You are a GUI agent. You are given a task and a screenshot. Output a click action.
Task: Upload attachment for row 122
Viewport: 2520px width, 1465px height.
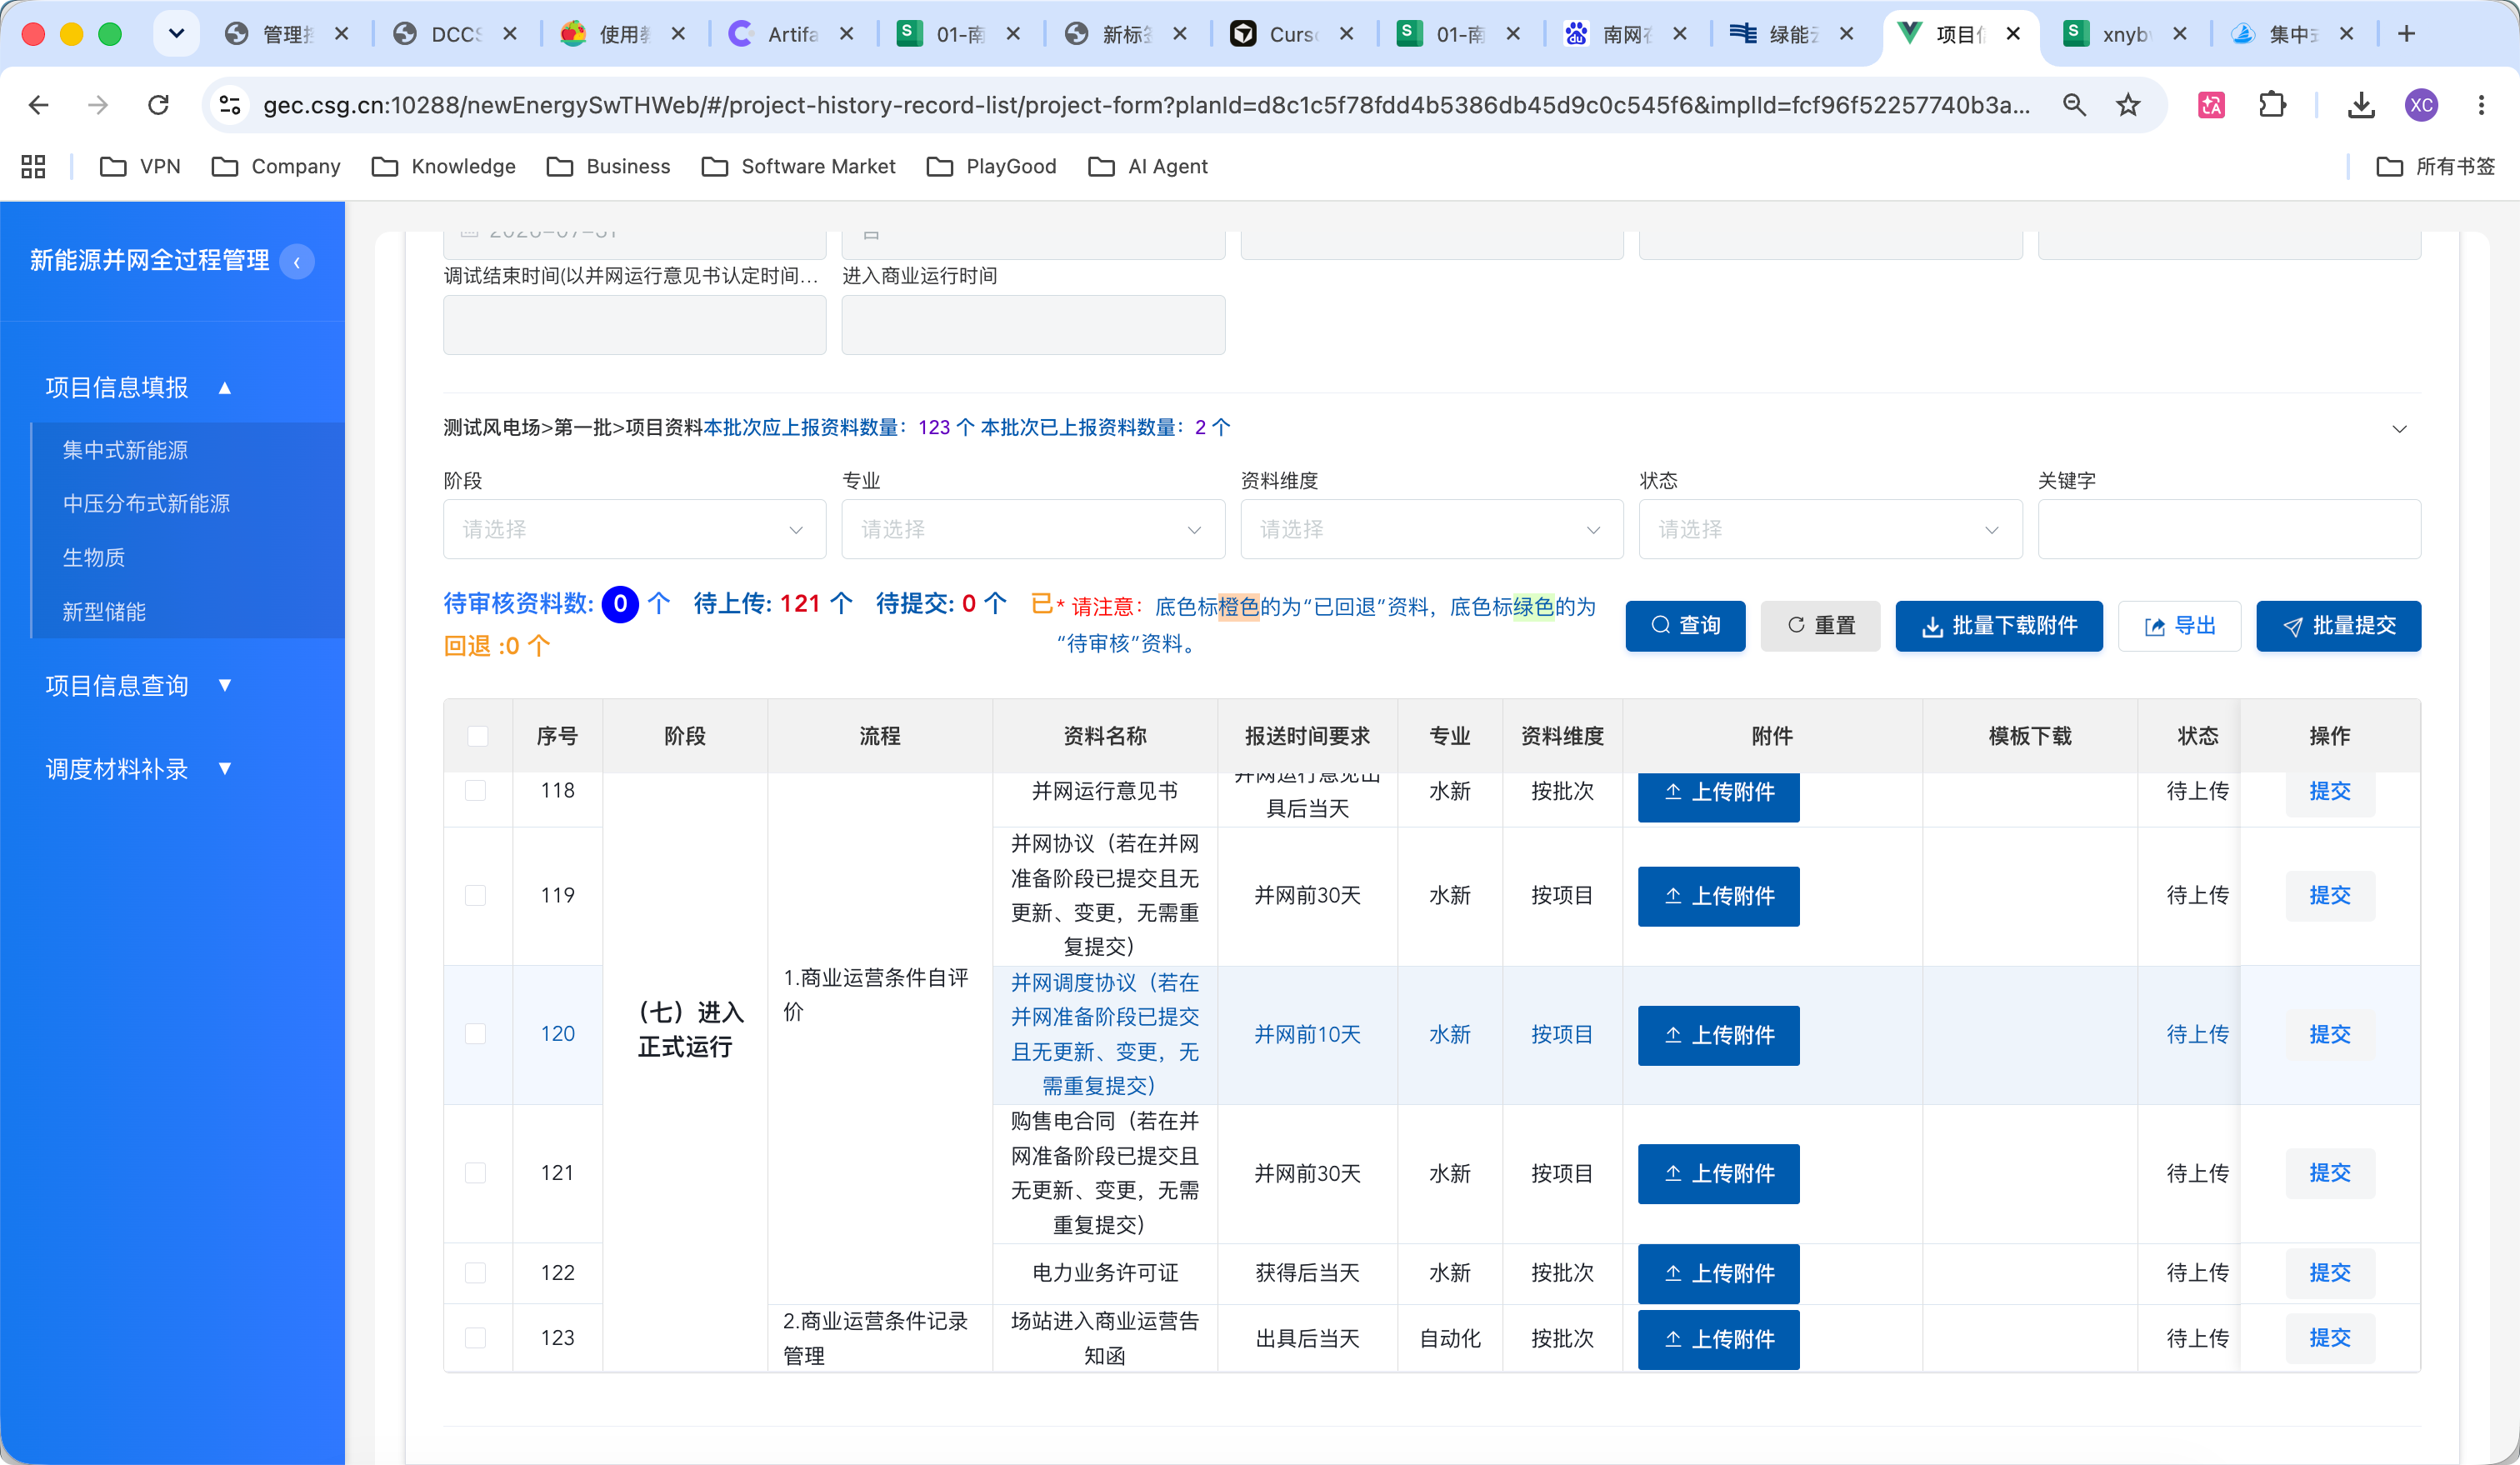click(1718, 1273)
